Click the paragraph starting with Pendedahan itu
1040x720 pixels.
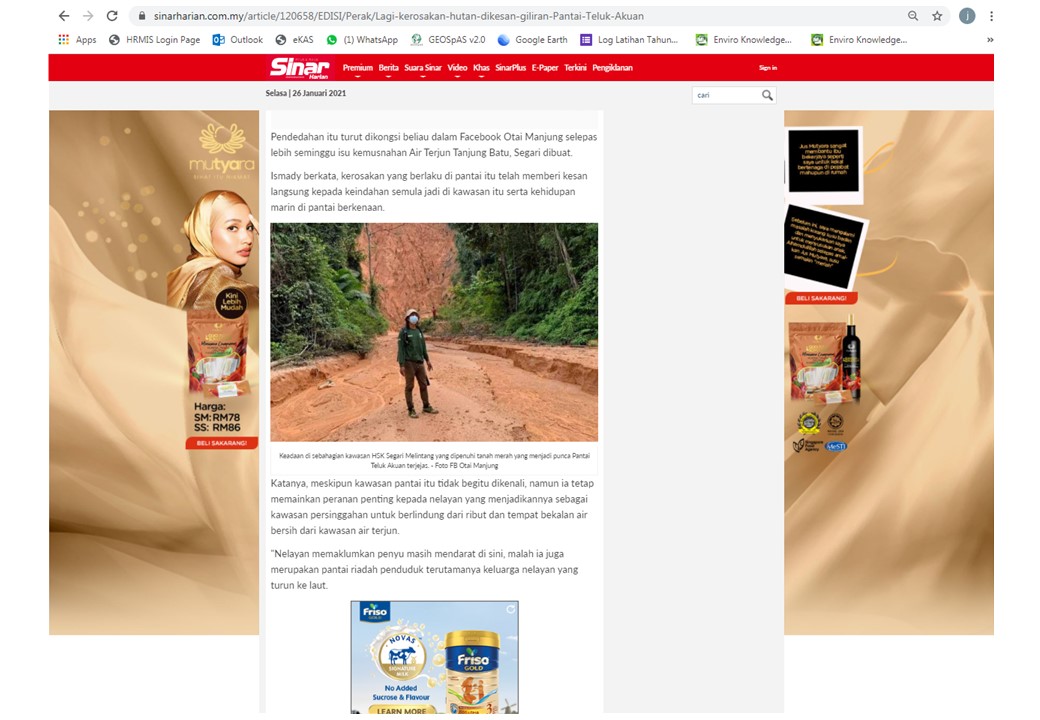(x=434, y=145)
